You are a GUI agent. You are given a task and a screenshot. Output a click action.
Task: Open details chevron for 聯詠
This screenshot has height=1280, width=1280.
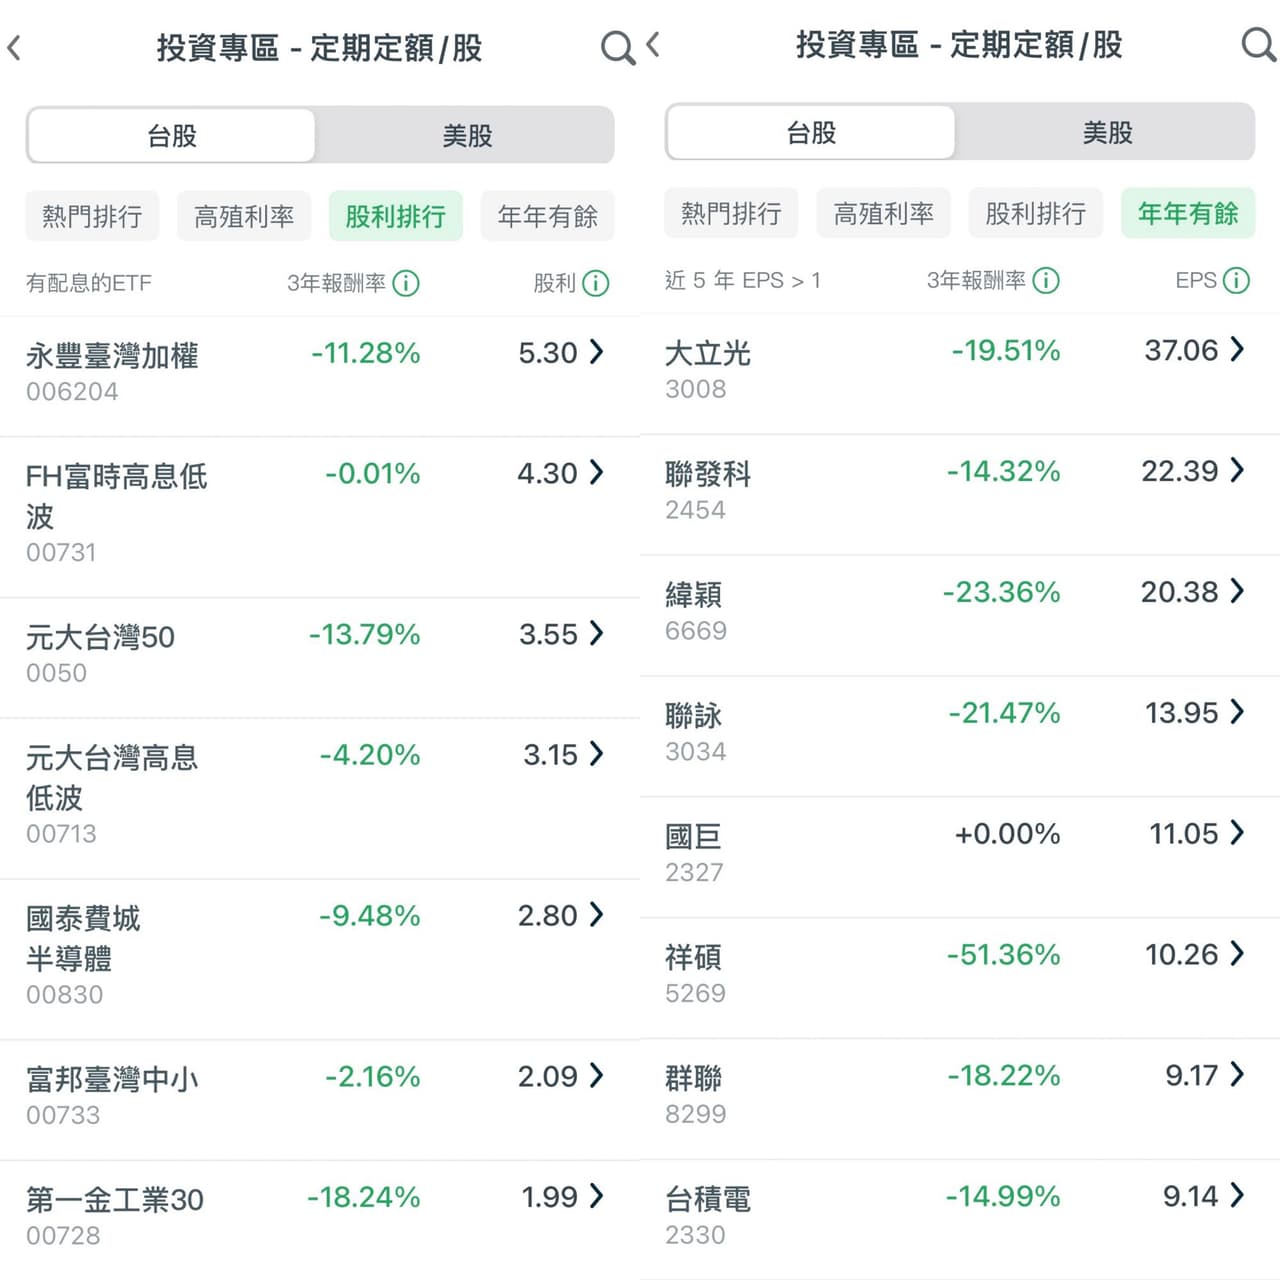pos(1237,712)
